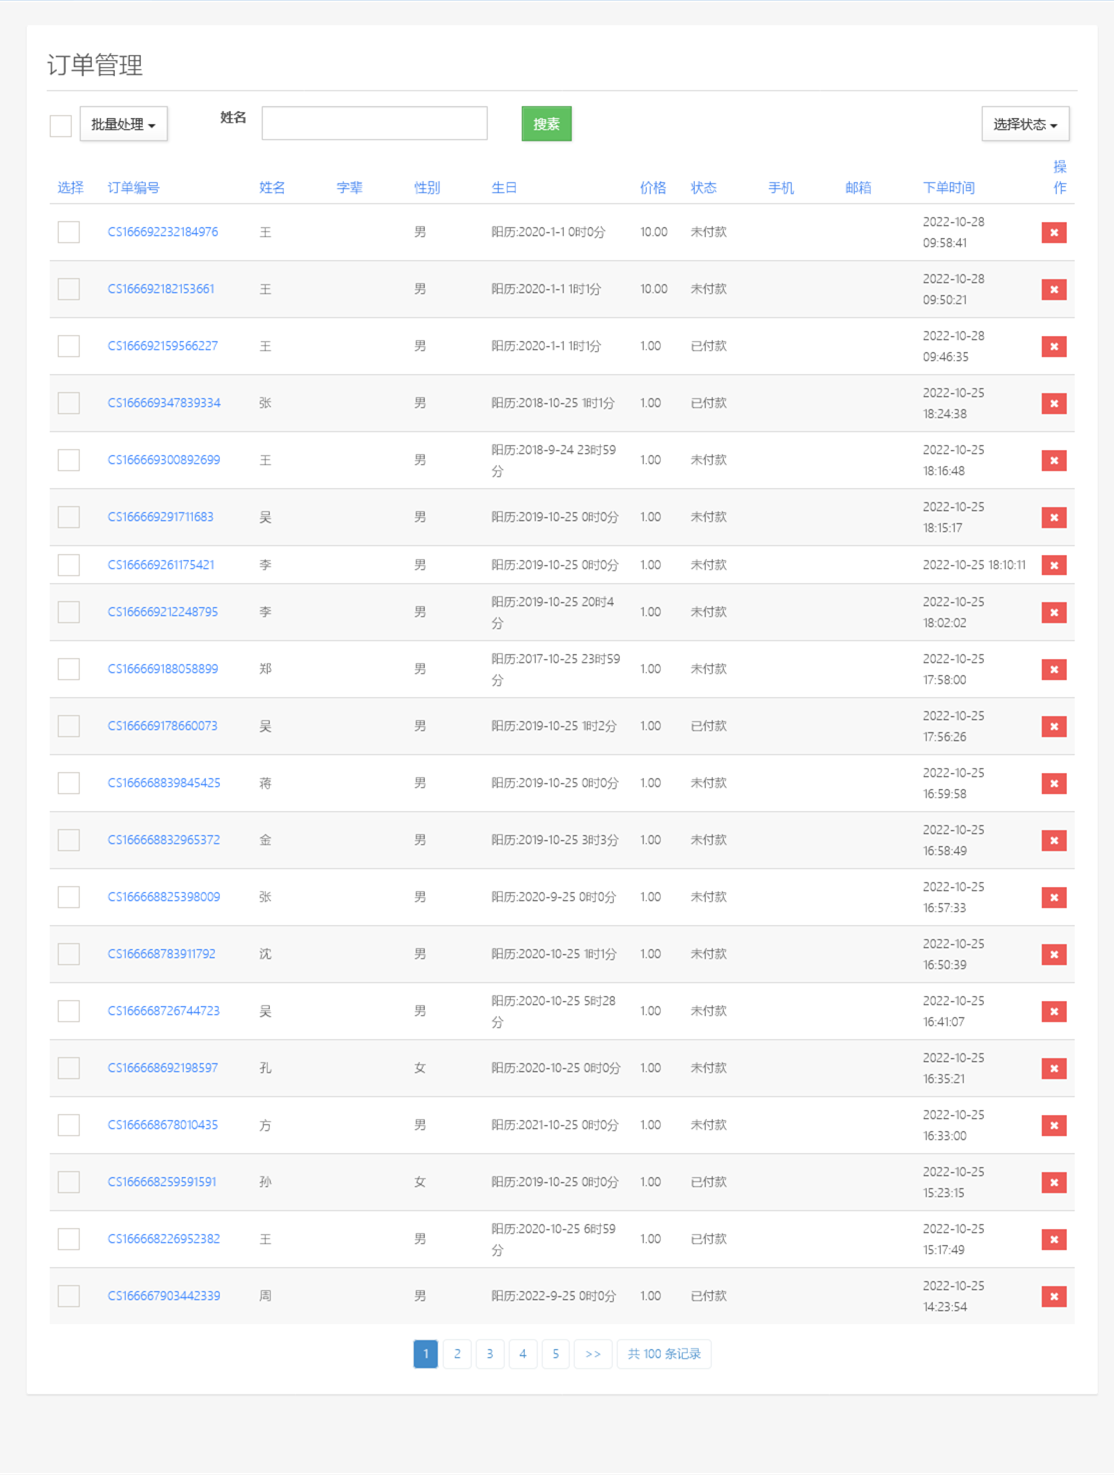The width and height of the screenshot is (1114, 1475).
Task: Check the box for order CS166668832965372
Action: click(x=69, y=840)
